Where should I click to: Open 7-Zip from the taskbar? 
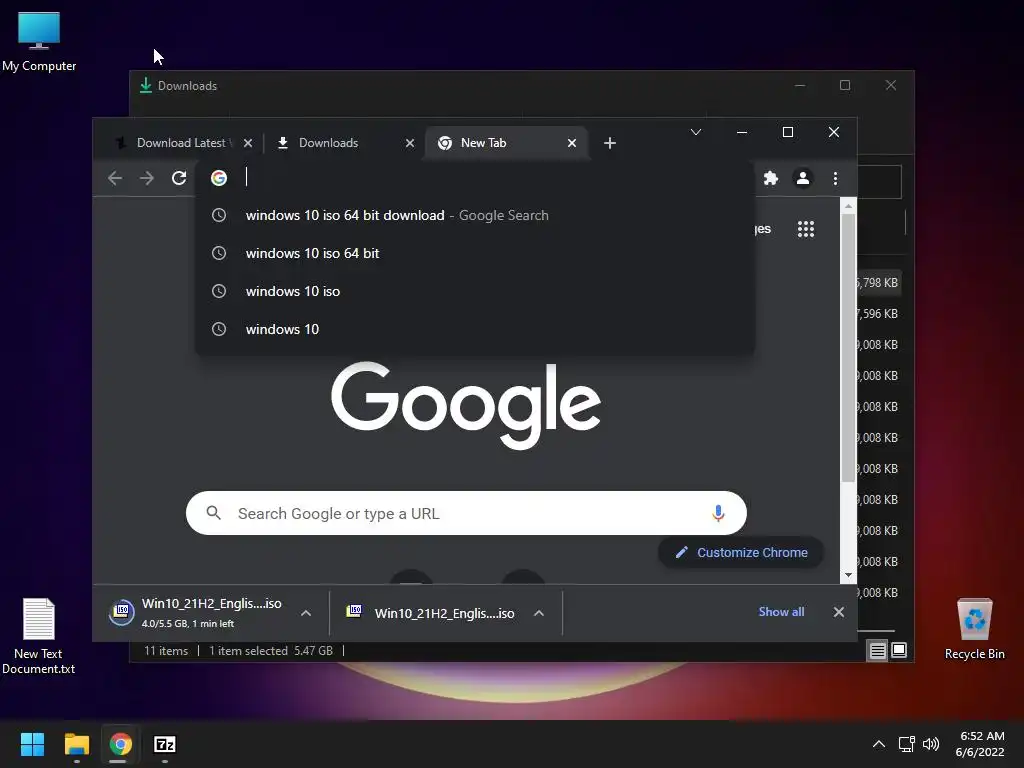point(165,744)
